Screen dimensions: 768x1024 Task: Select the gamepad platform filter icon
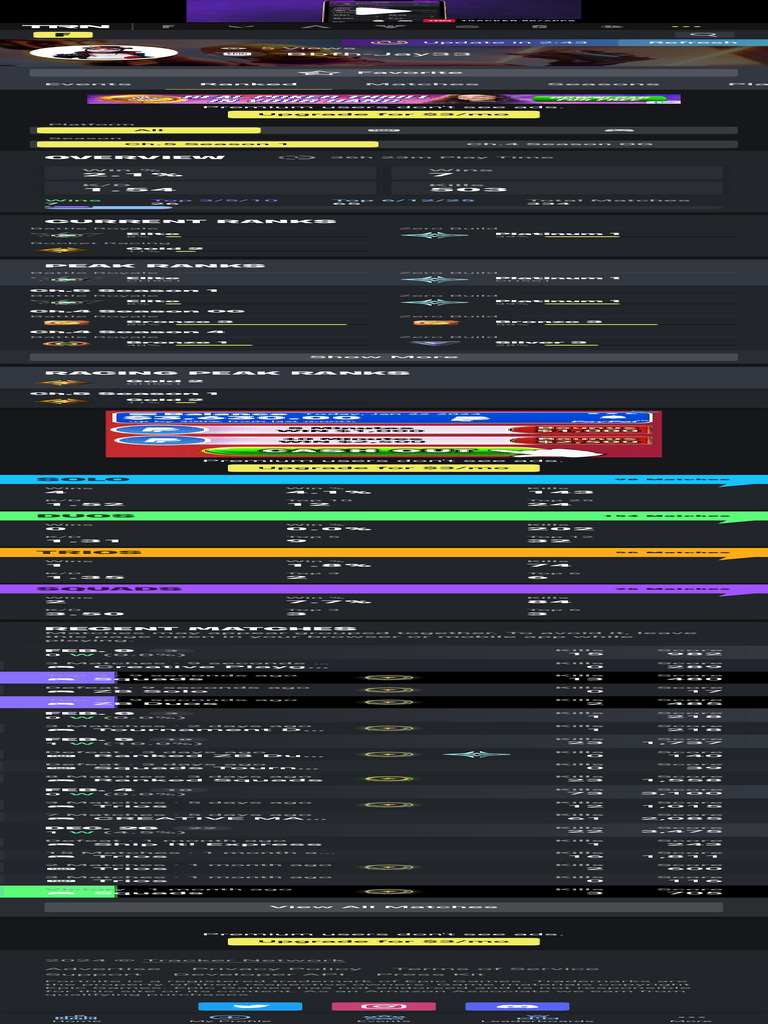tap(618, 130)
